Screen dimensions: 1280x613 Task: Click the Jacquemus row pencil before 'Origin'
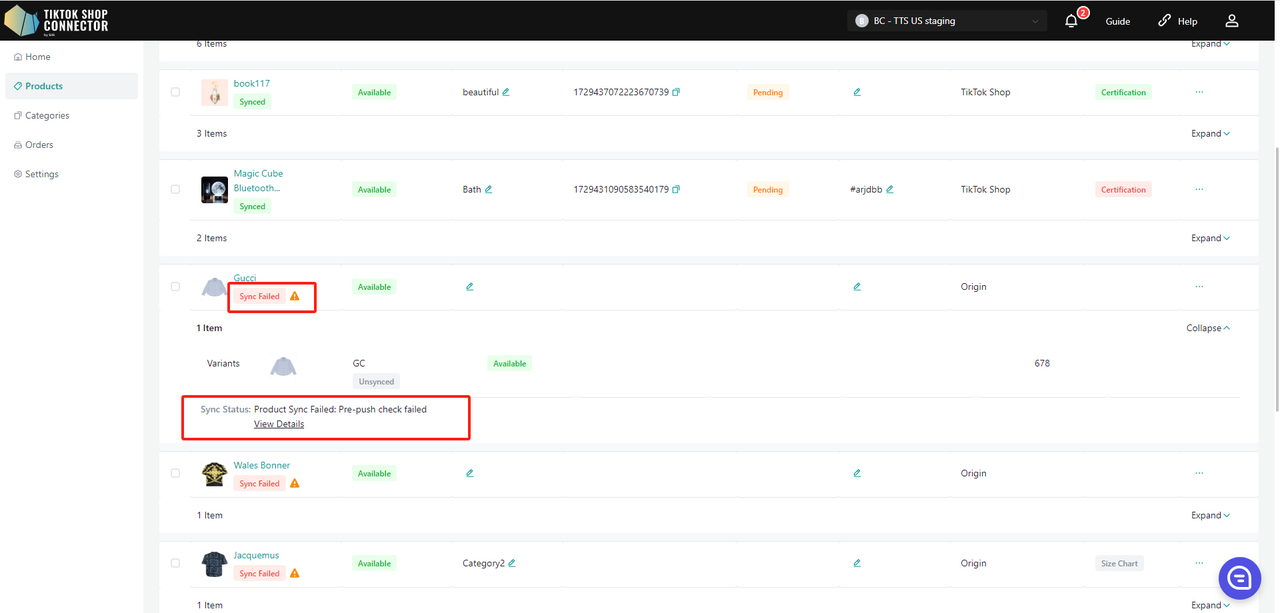(x=857, y=563)
